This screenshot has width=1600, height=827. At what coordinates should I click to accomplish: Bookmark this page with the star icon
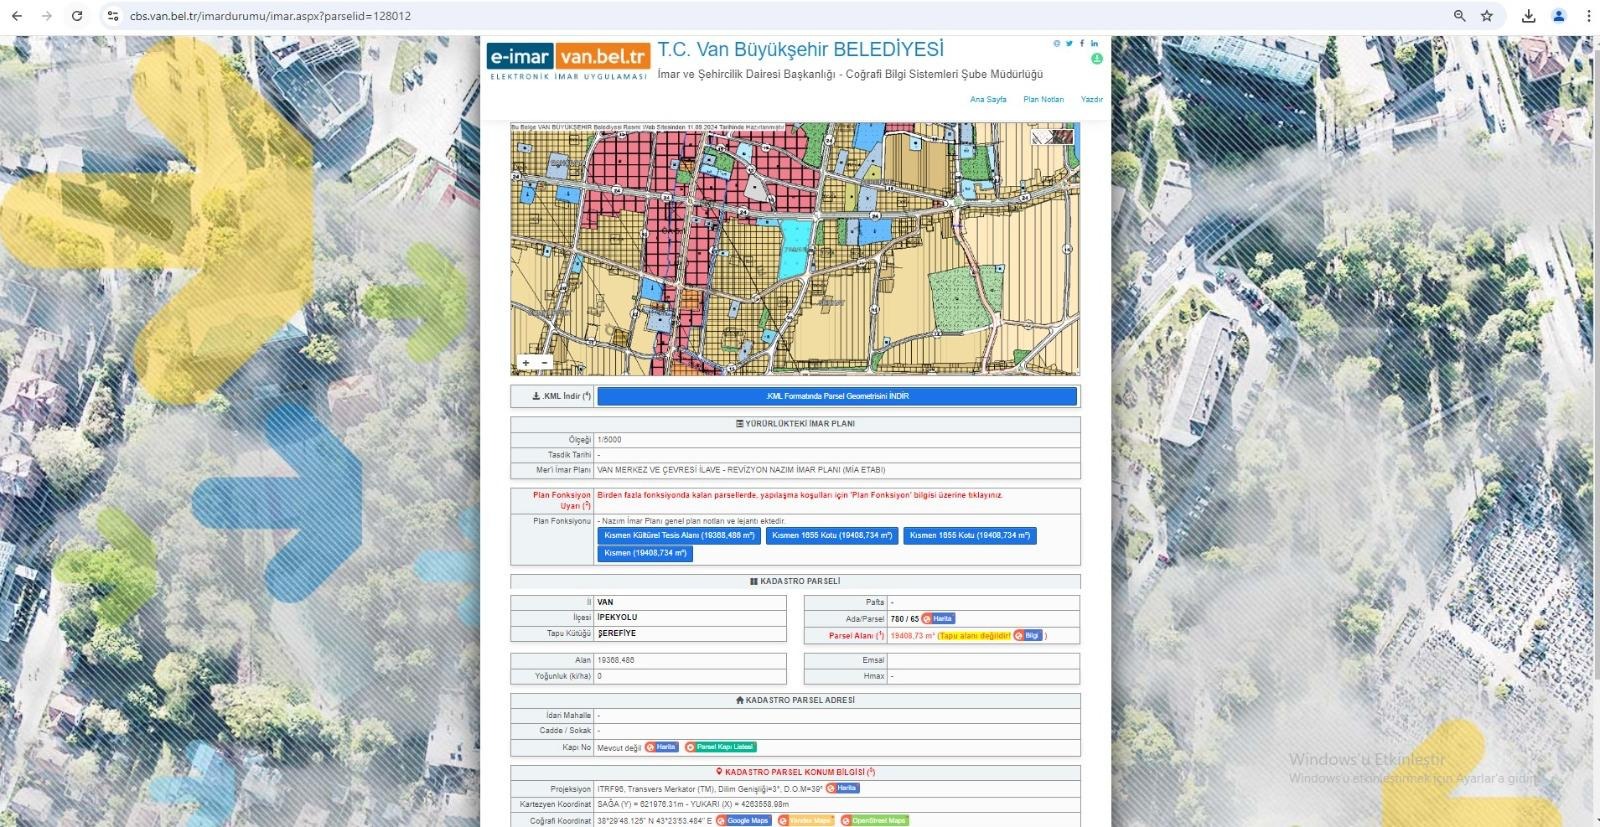pos(1487,16)
